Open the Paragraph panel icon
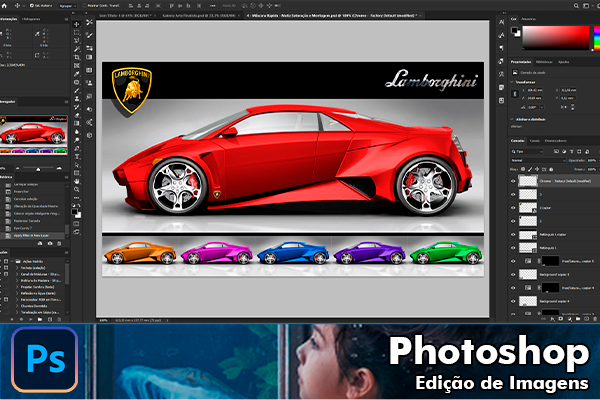 pyautogui.click(x=501, y=48)
